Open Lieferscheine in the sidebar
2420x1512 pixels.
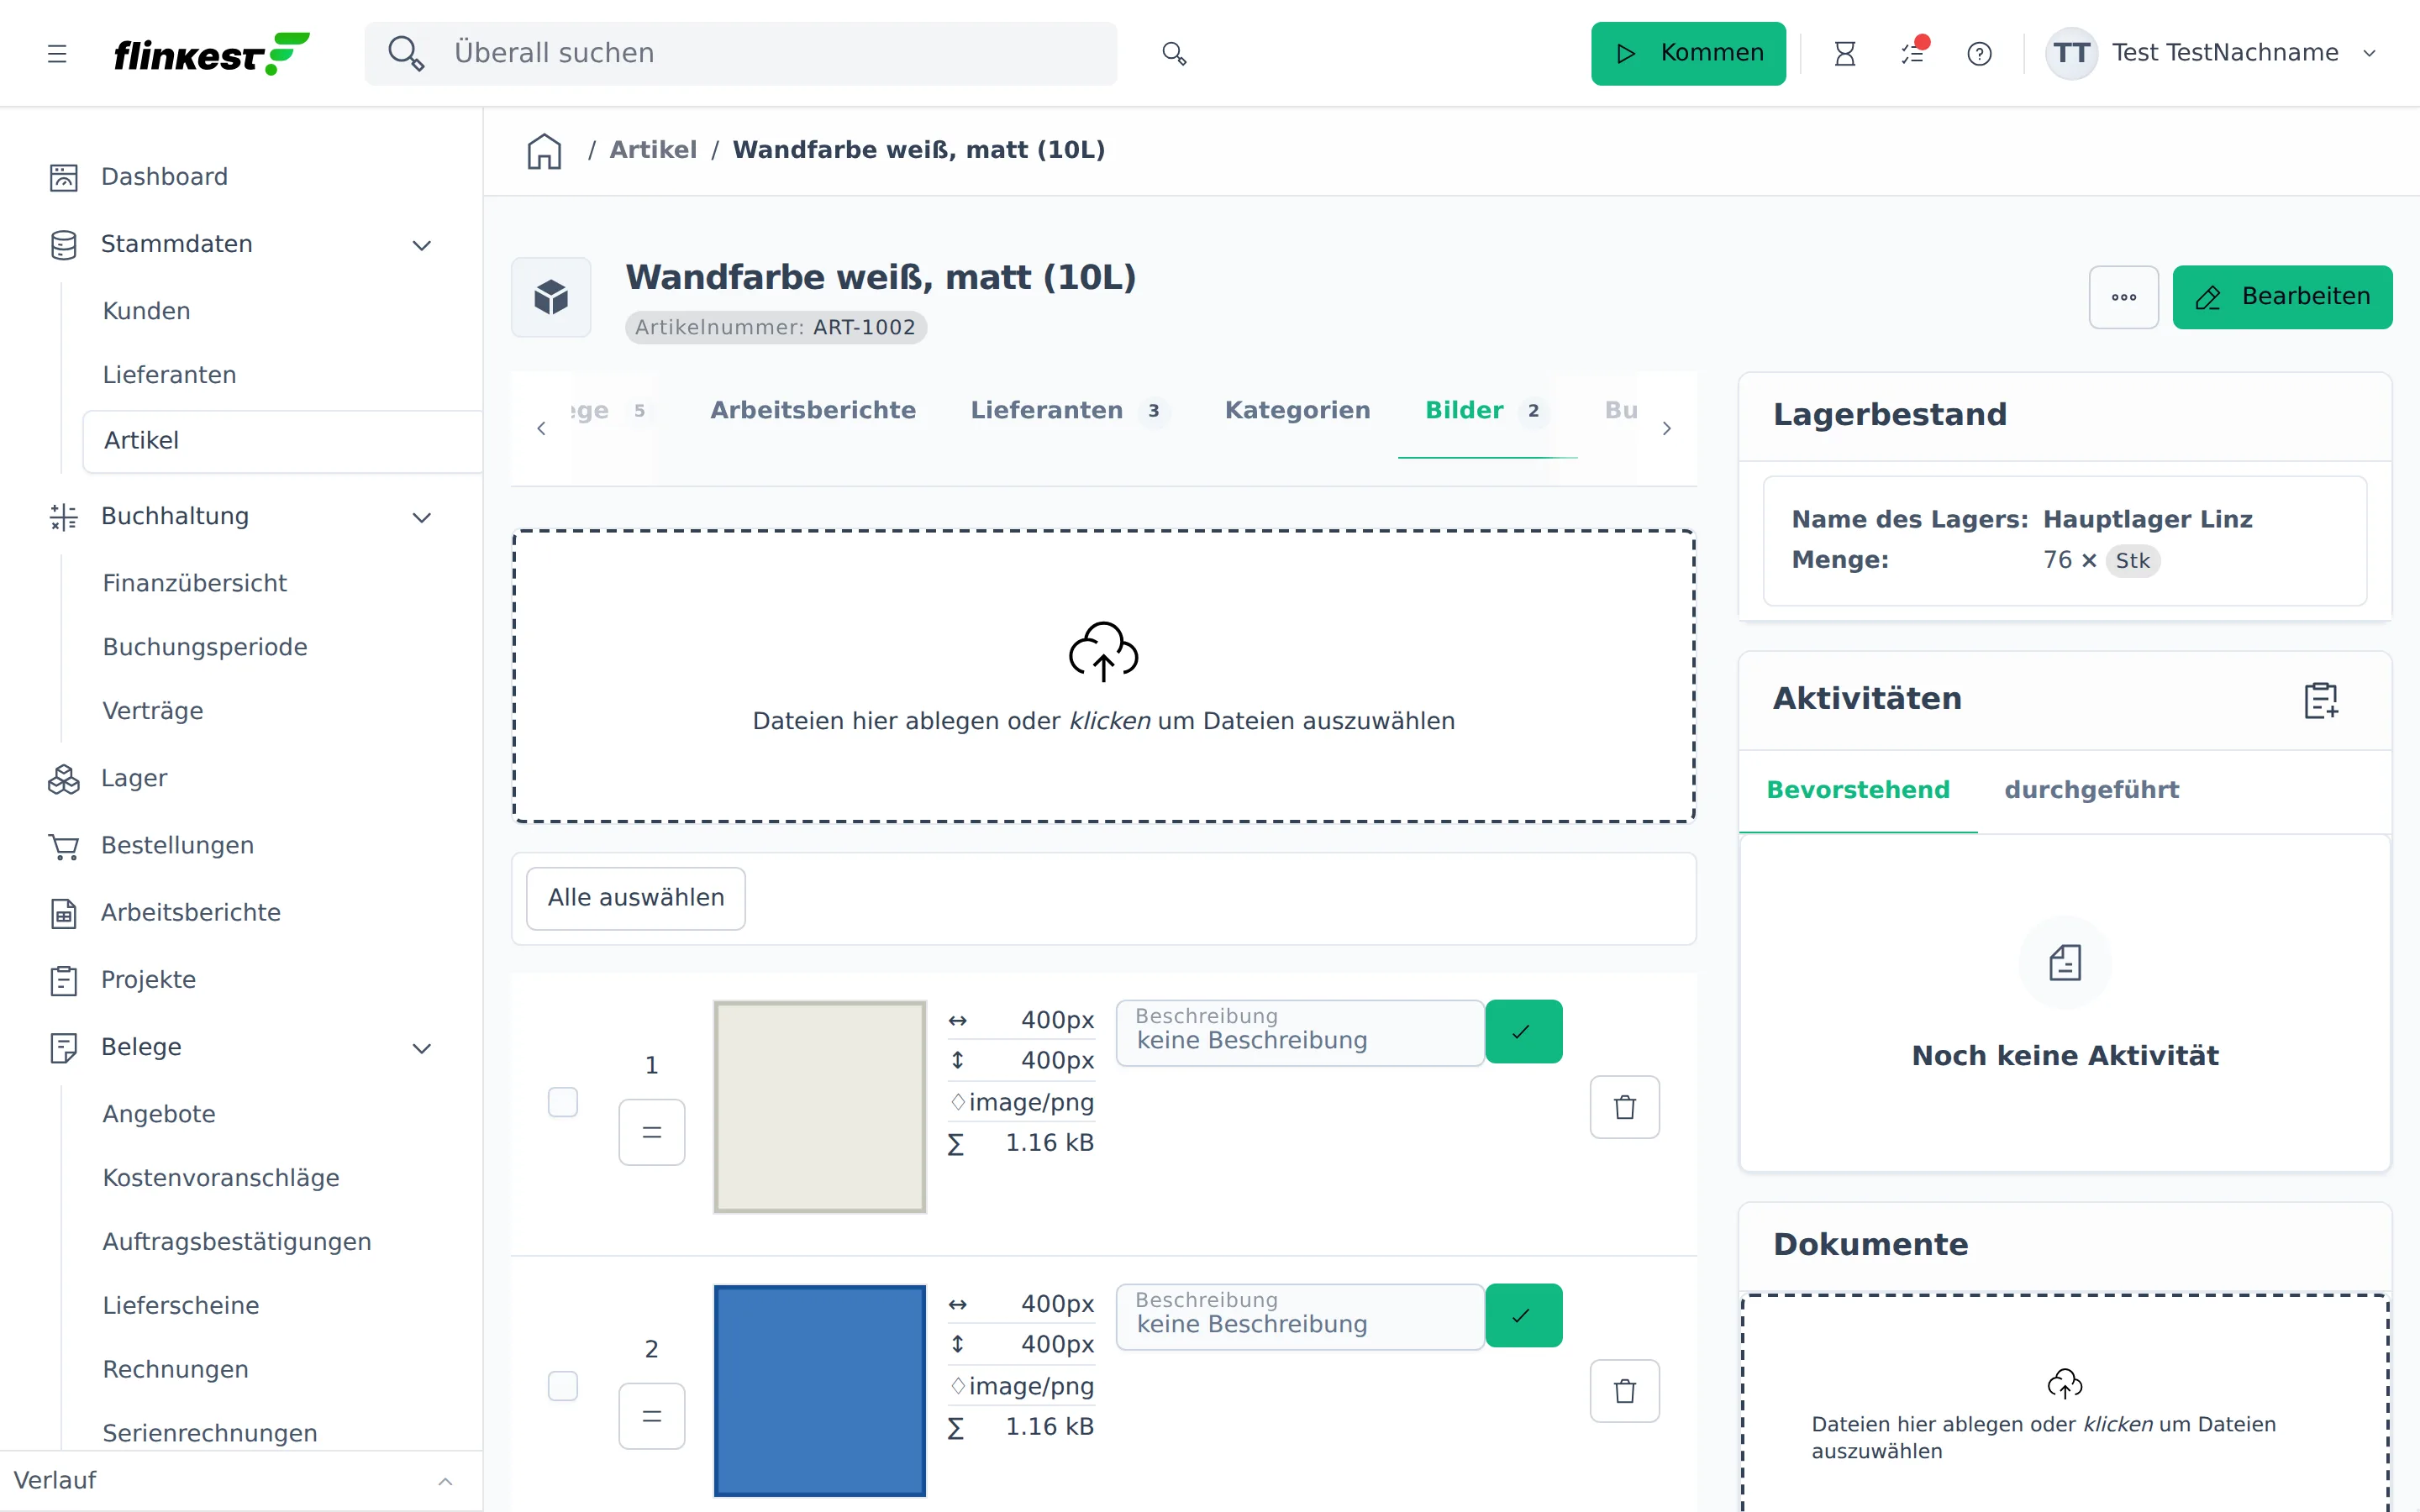180,1306
